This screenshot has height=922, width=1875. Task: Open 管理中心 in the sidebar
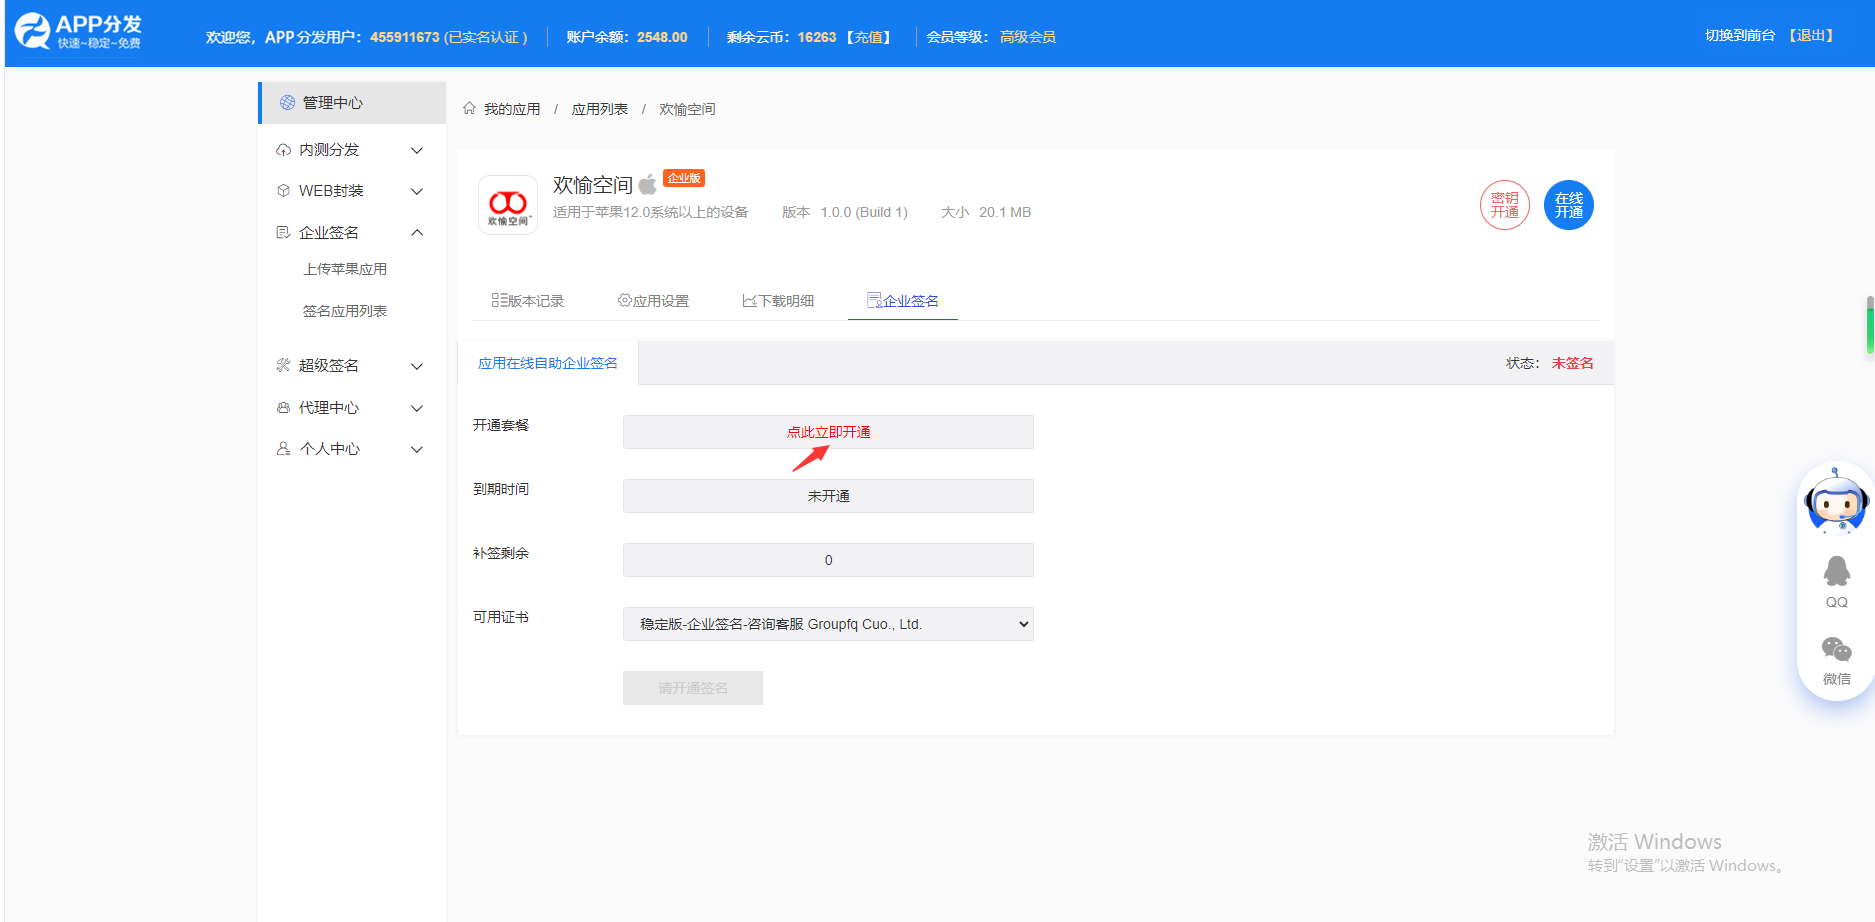coord(333,103)
